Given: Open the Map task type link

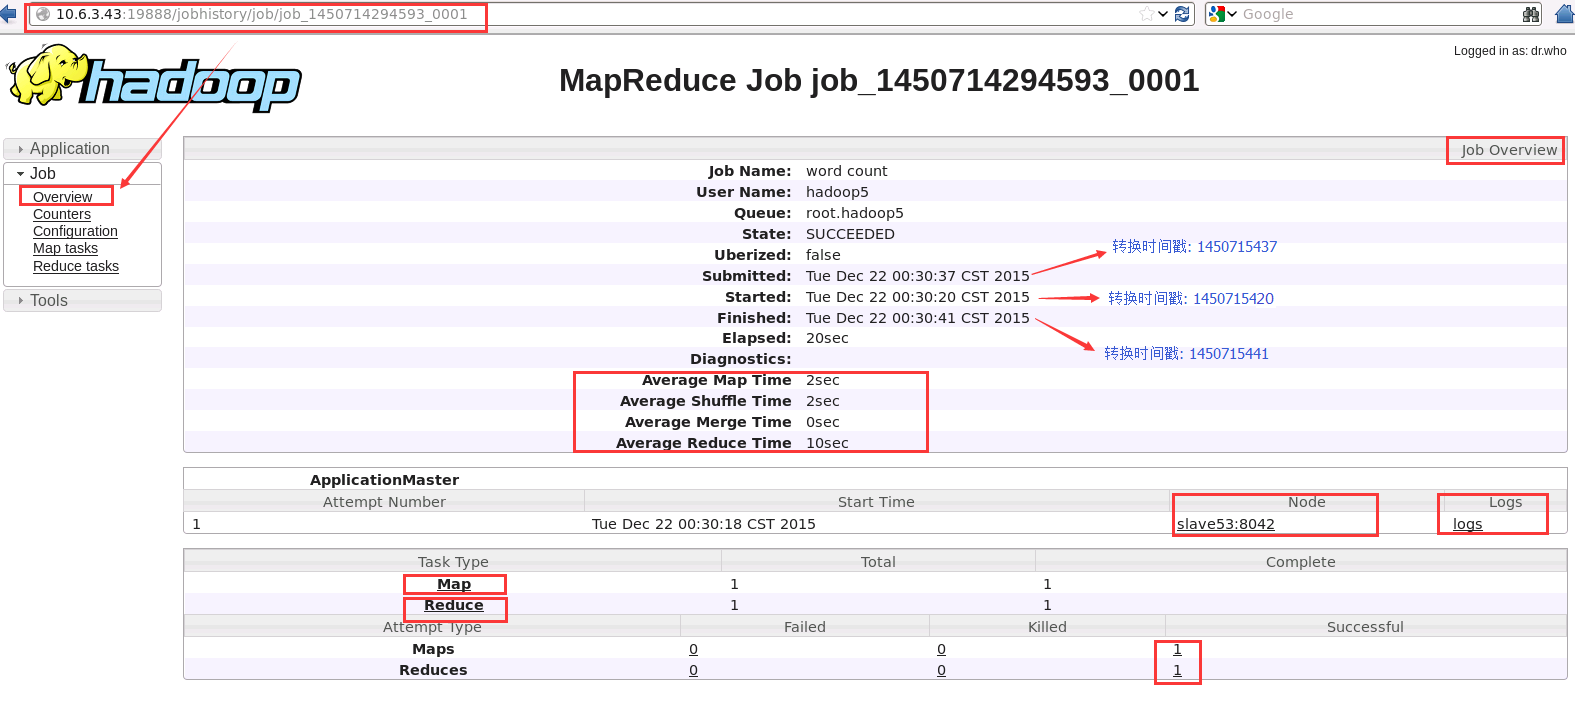Looking at the screenshot, I should click(x=454, y=584).
